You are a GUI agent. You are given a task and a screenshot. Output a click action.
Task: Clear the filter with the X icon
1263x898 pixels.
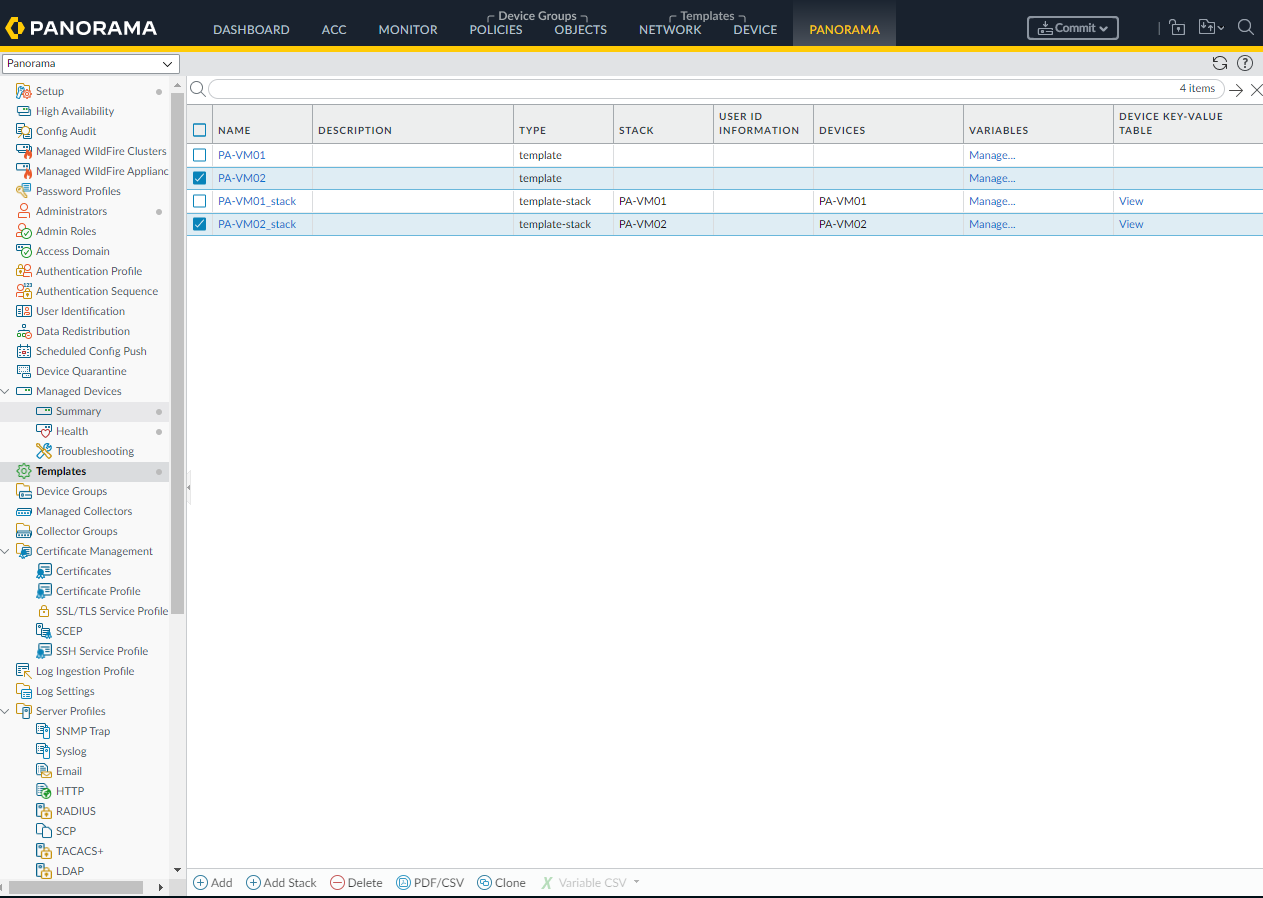[1257, 90]
